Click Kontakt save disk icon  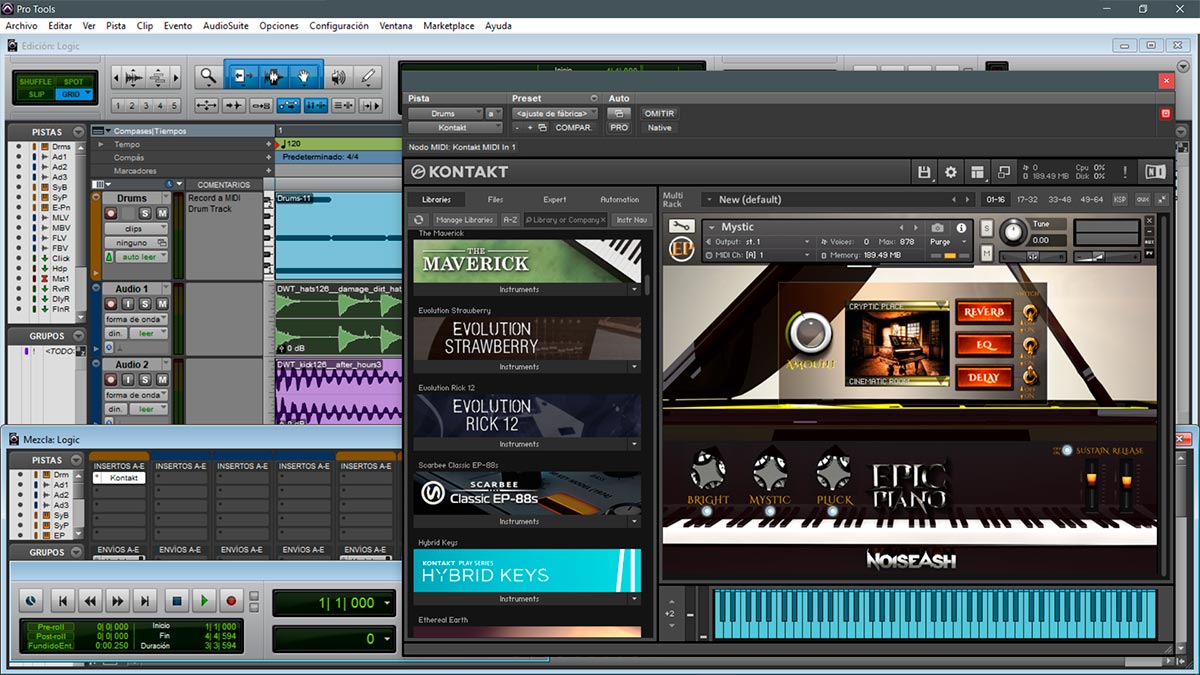924,172
